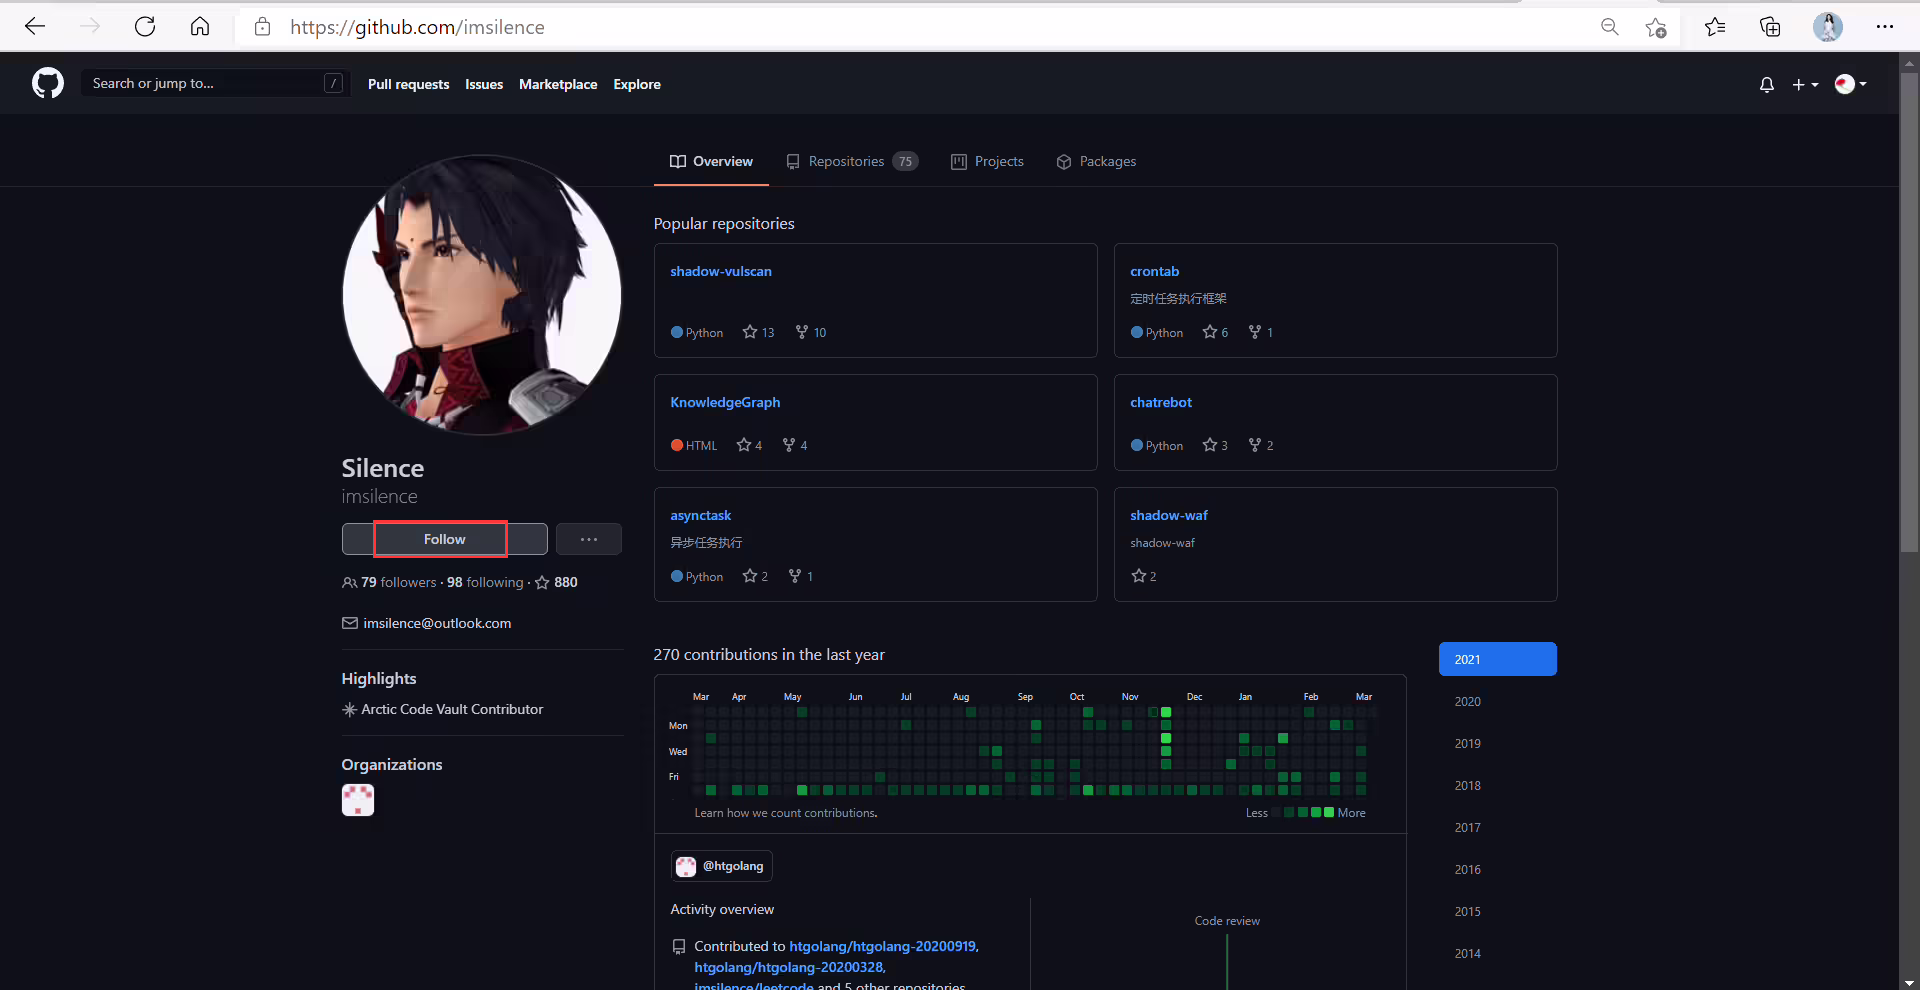Select the 2019 contribution year

click(1467, 743)
